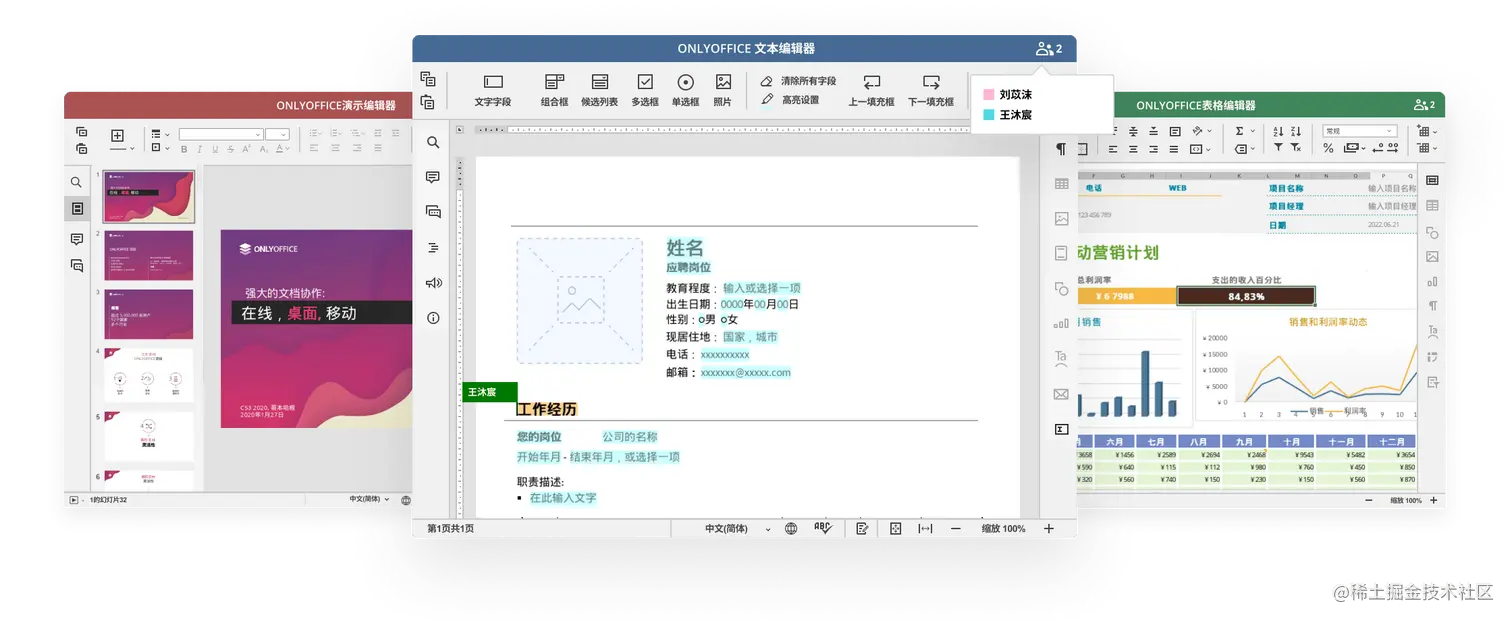1512x621 pixels.
Task: Open header and footer settings in document editor
Action: click(1061, 254)
